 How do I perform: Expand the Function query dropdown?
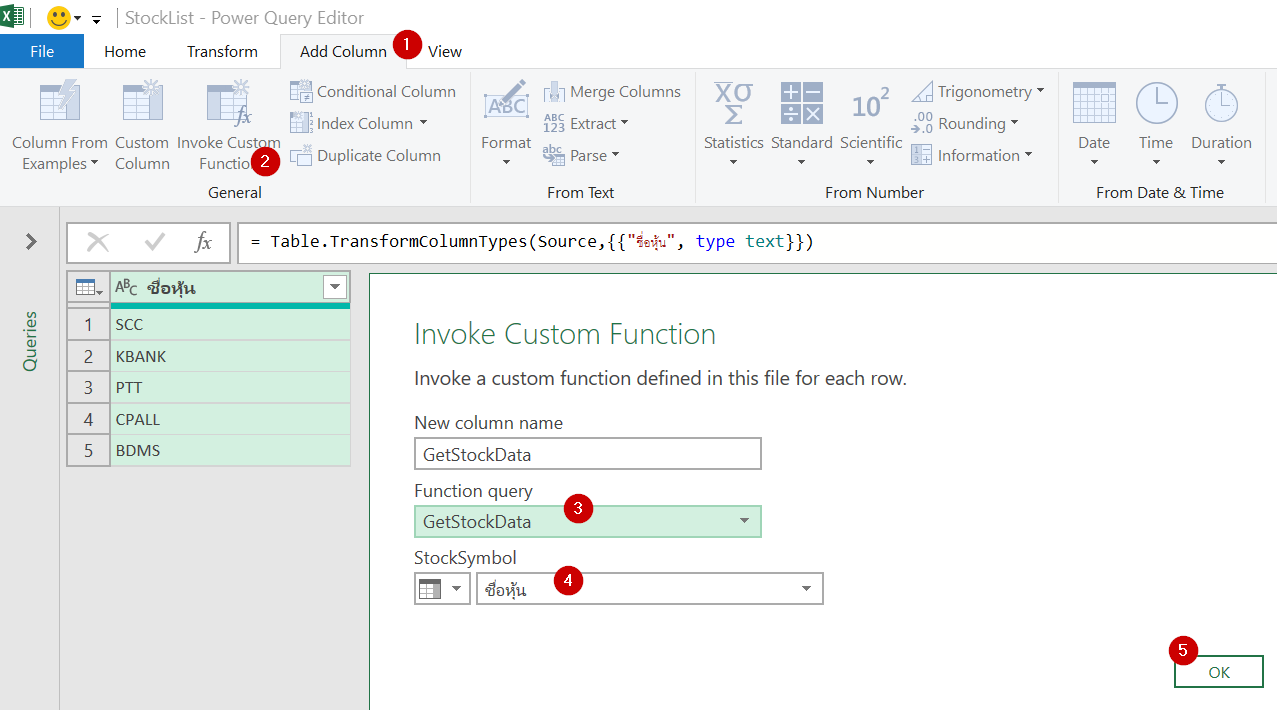(x=744, y=521)
